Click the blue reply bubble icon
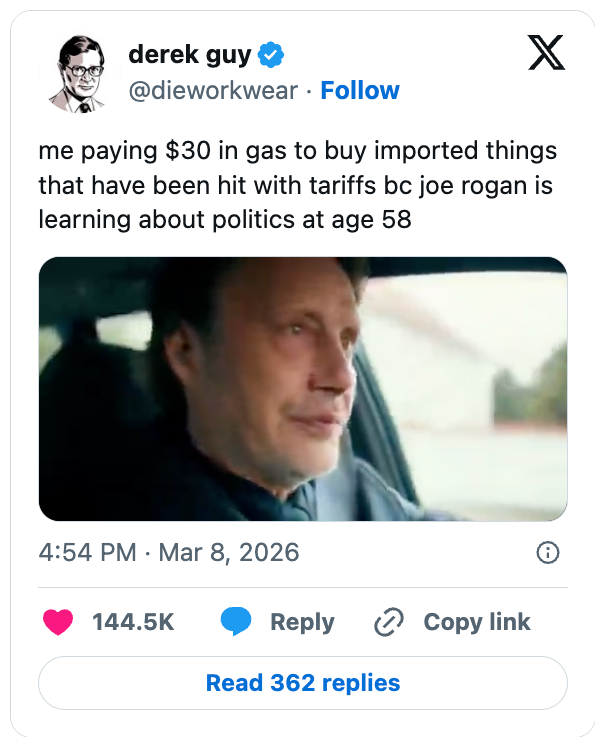Image resolution: width=610 pixels, height=748 pixels. pyautogui.click(x=236, y=622)
